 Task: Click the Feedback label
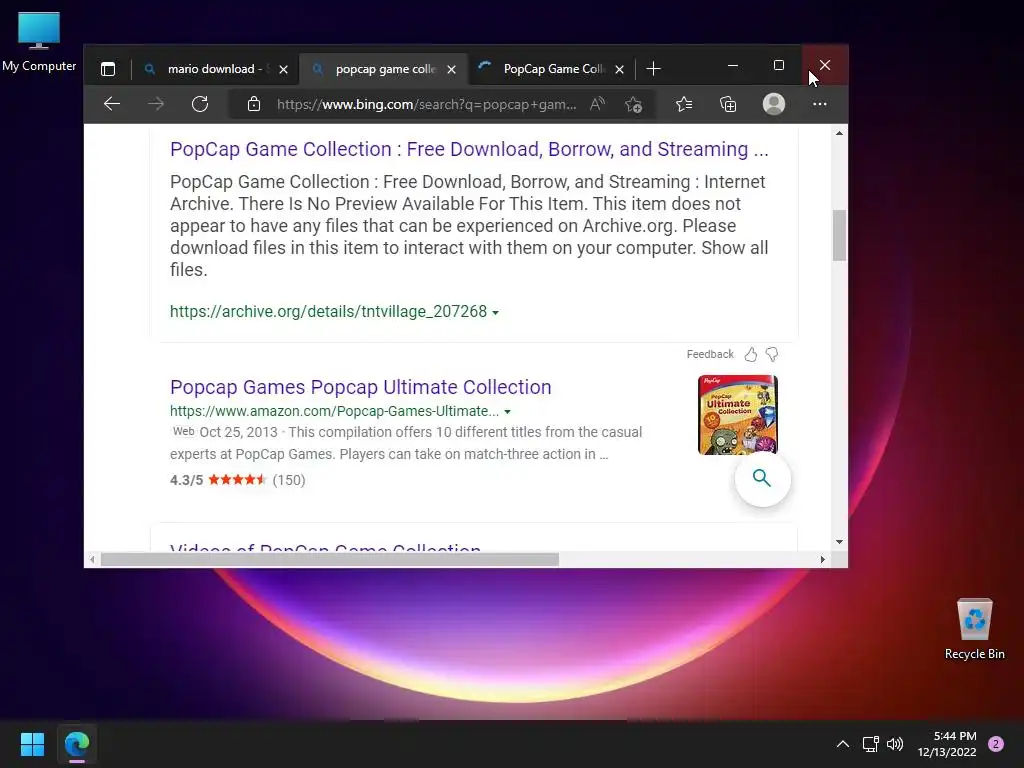(x=710, y=354)
